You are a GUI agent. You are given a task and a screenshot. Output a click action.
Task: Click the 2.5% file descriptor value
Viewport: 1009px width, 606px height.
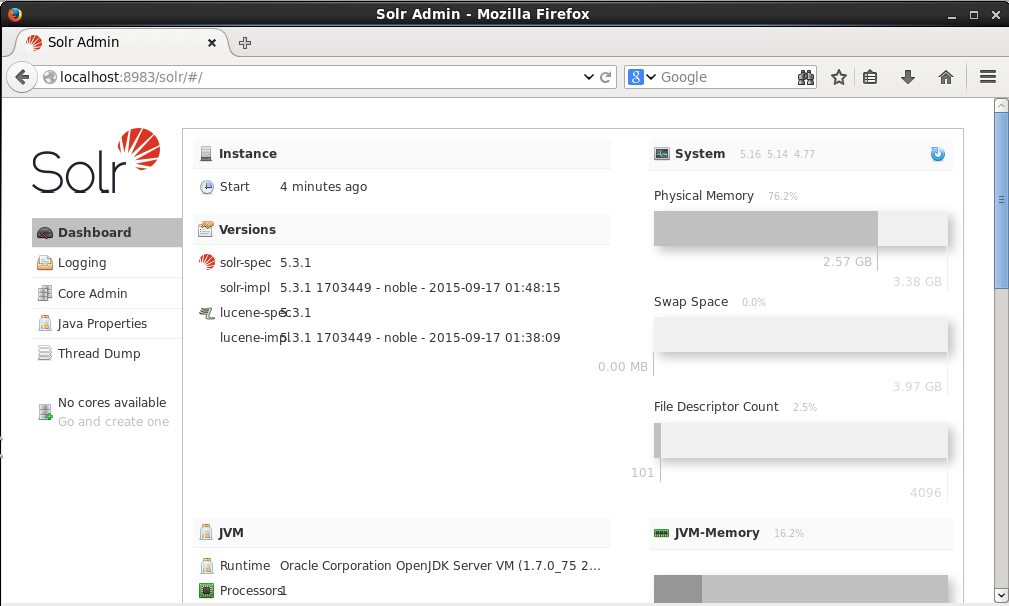coord(804,407)
